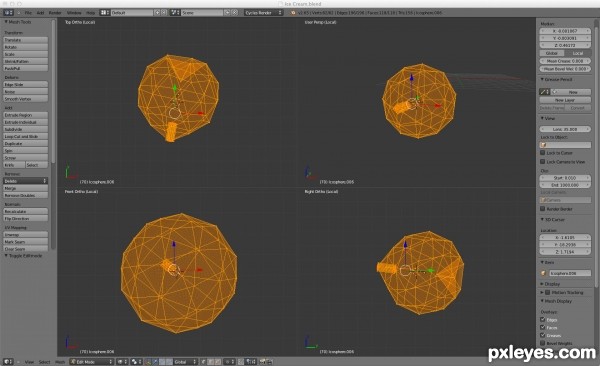The height and width of the screenshot is (366, 600).
Task: Uncheck the Edges overlay checkbox
Action: pos(543,319)
